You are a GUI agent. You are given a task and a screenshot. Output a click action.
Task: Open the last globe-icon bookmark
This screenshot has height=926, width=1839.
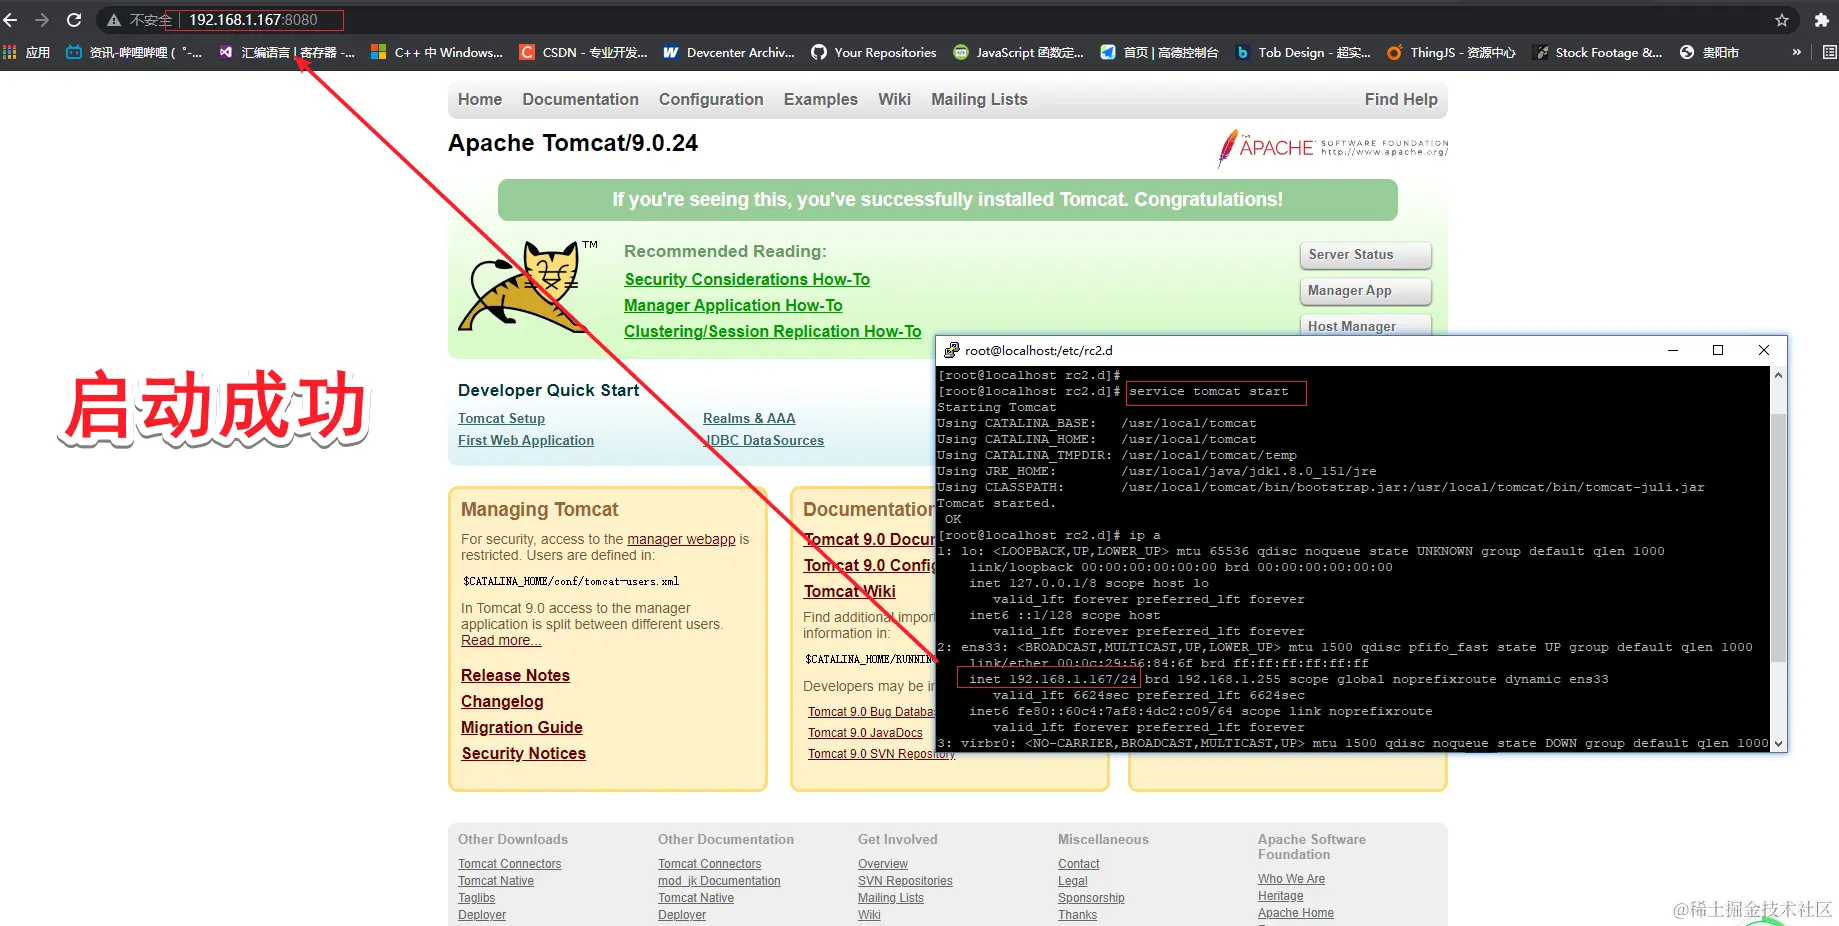click(x=1709, y=52)
